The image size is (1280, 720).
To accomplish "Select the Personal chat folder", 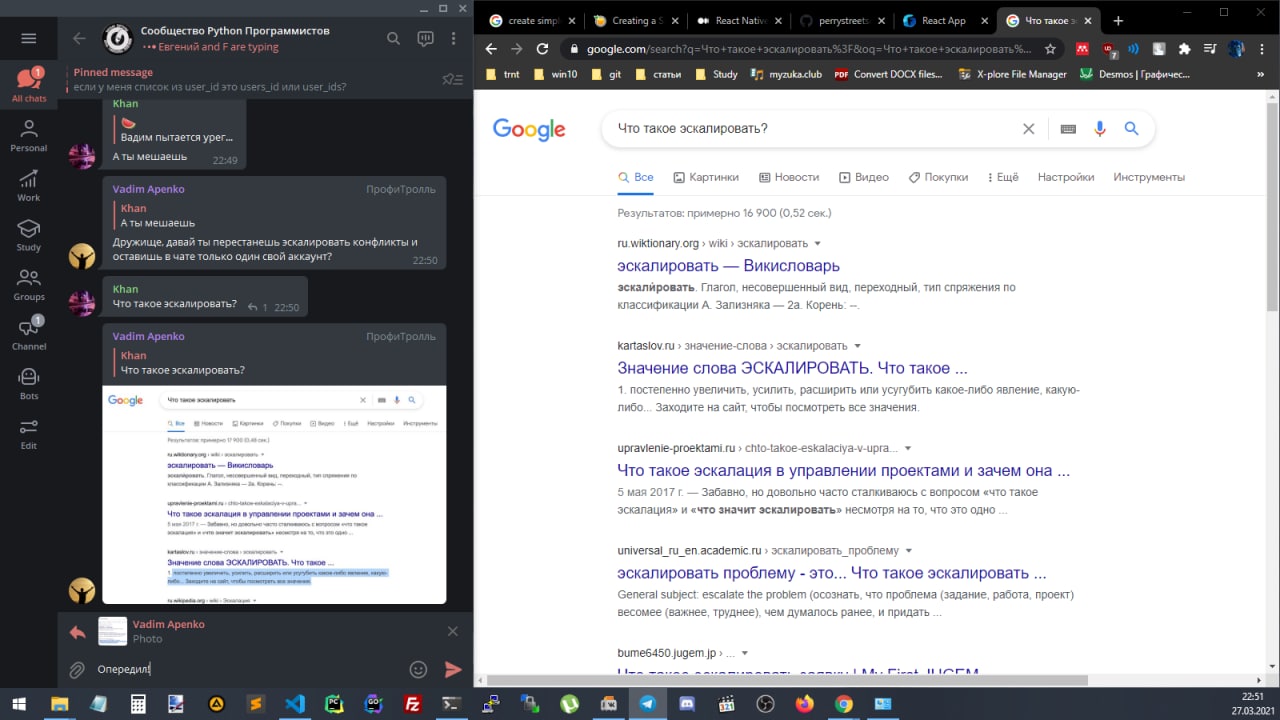I will coord(29,135).
